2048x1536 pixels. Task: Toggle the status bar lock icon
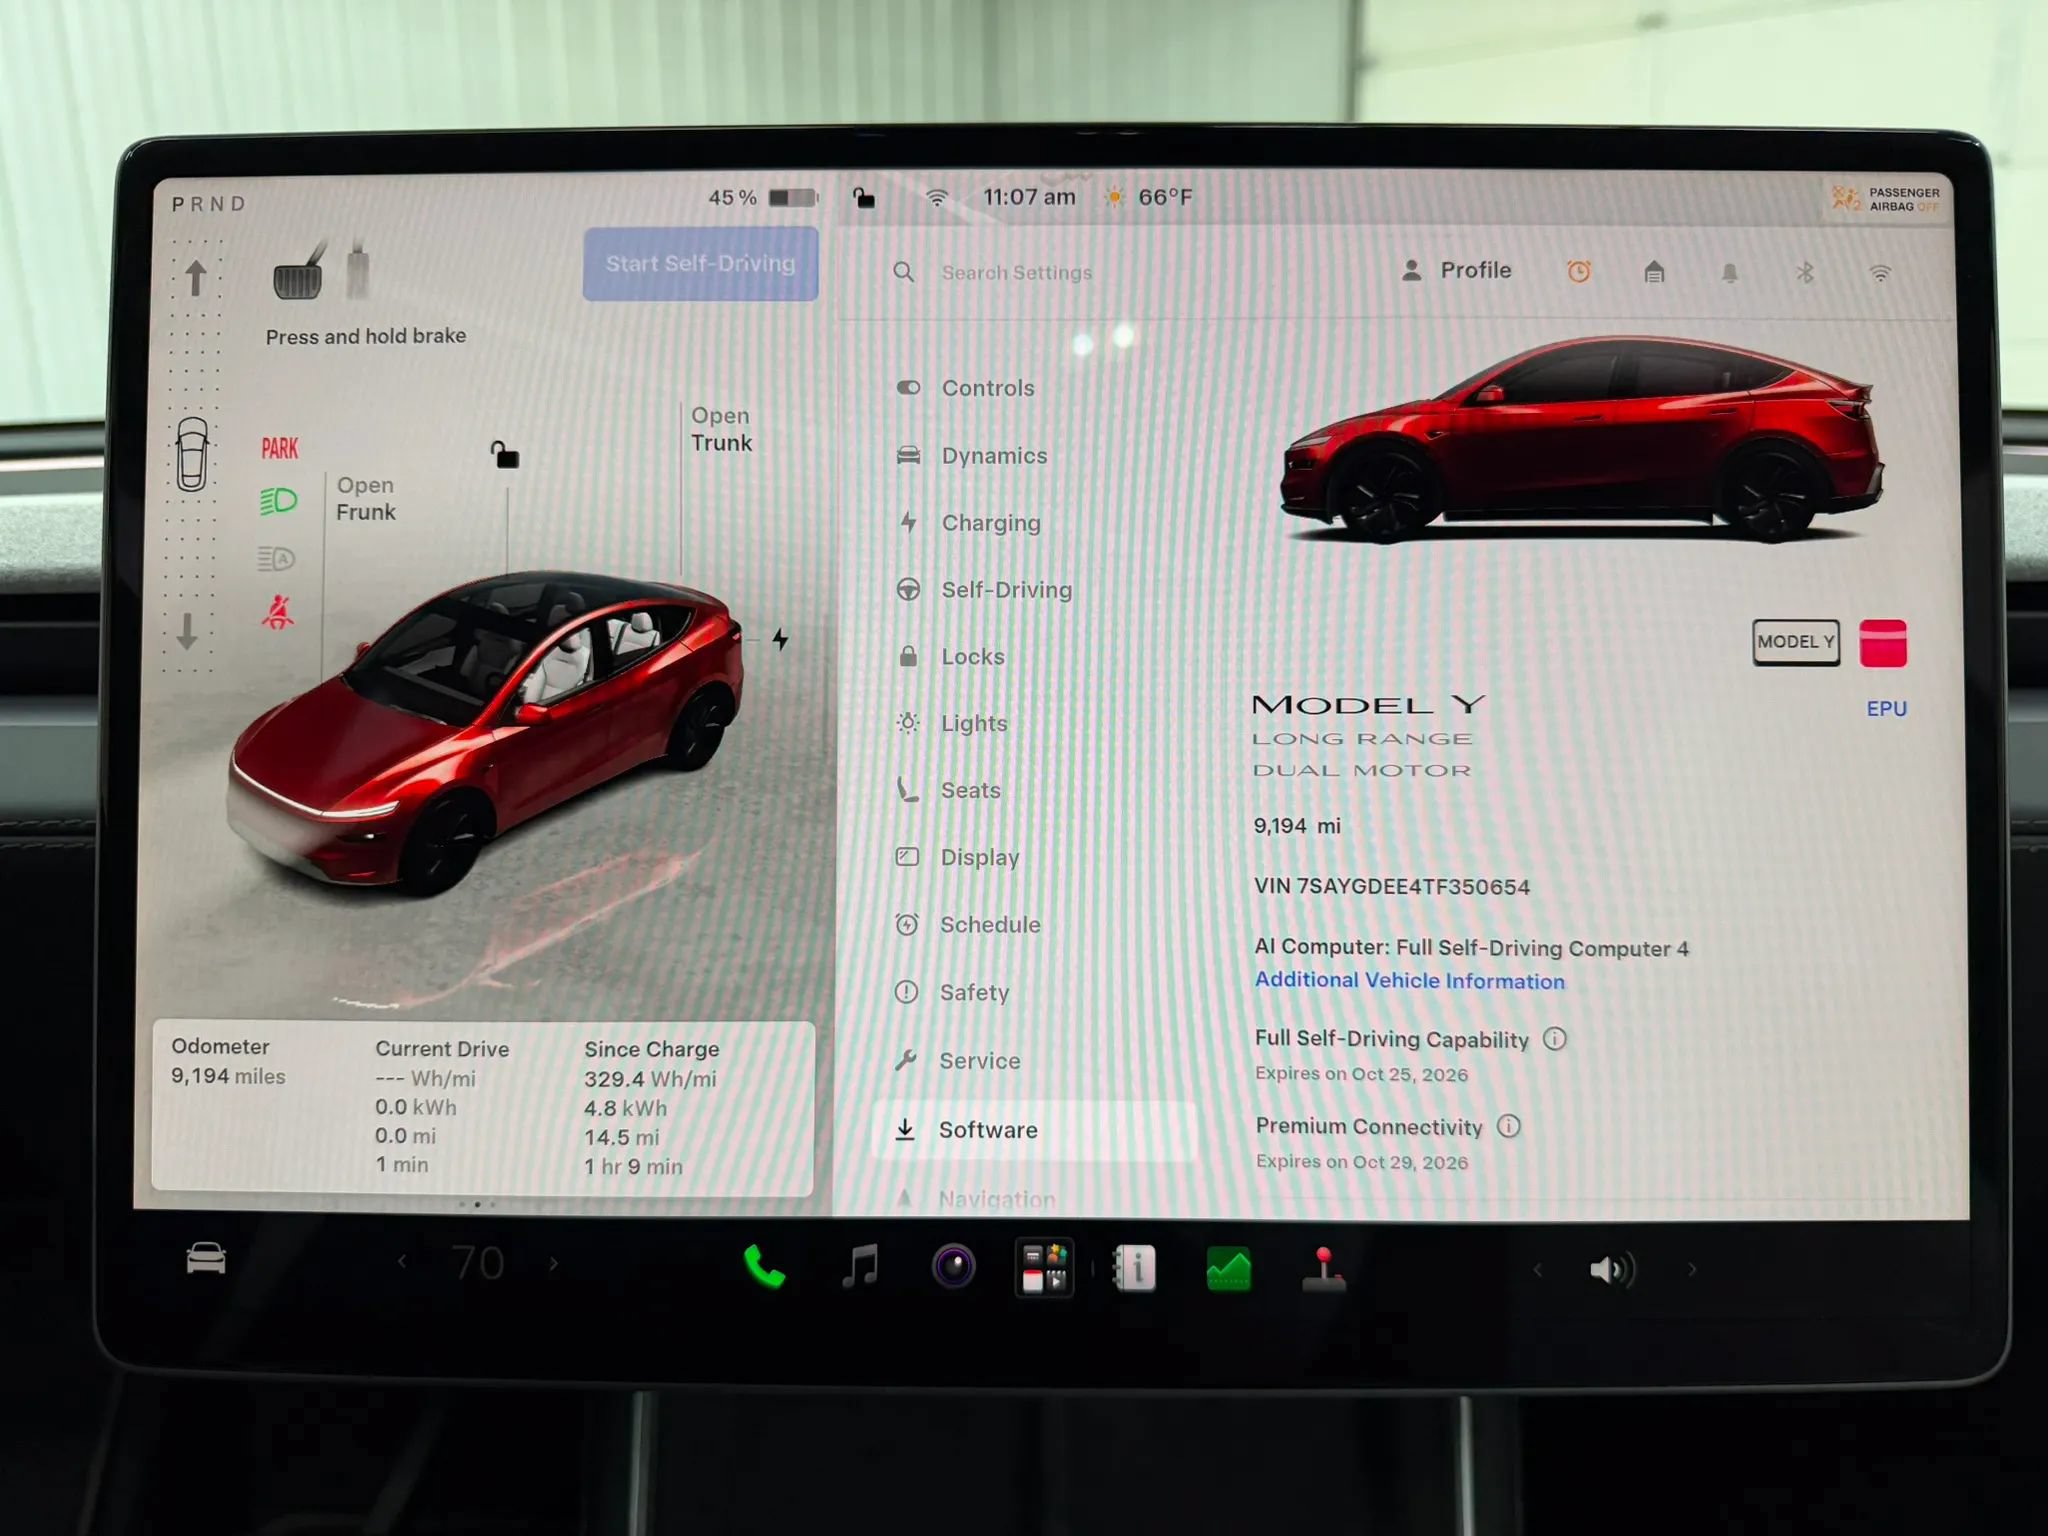(x=863, y=198)
